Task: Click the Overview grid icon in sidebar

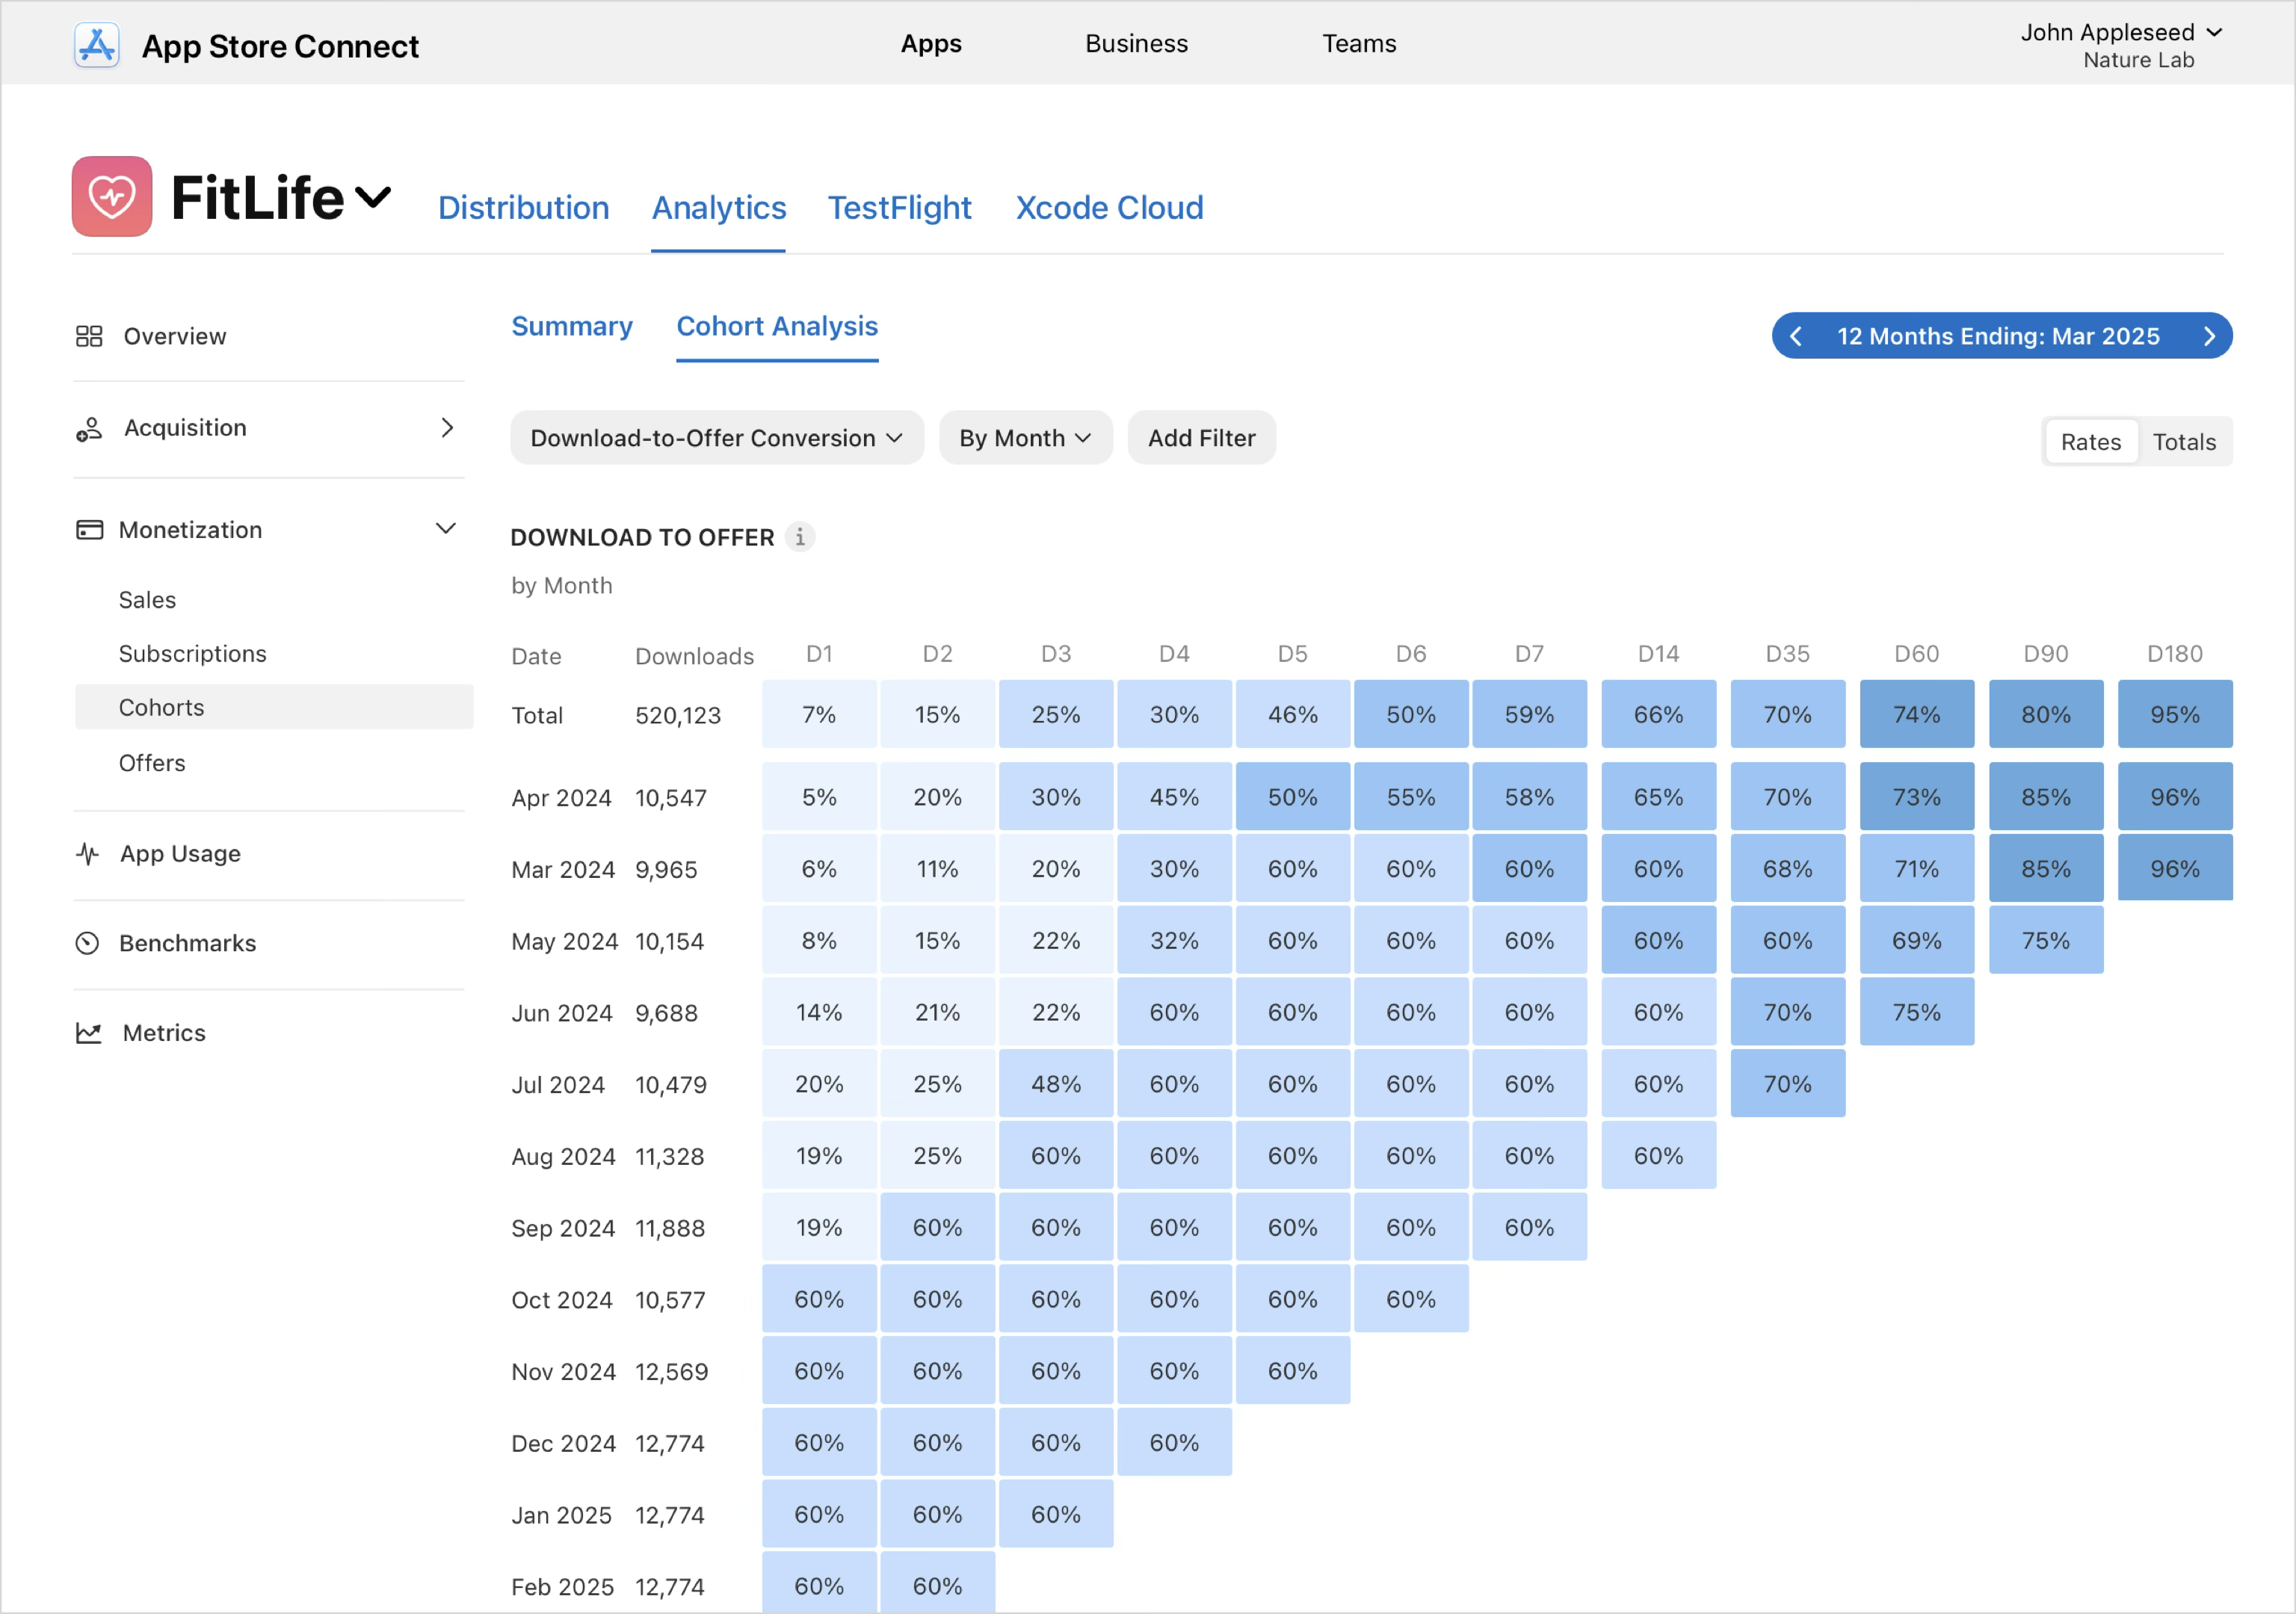Action: tap(89, 336)
